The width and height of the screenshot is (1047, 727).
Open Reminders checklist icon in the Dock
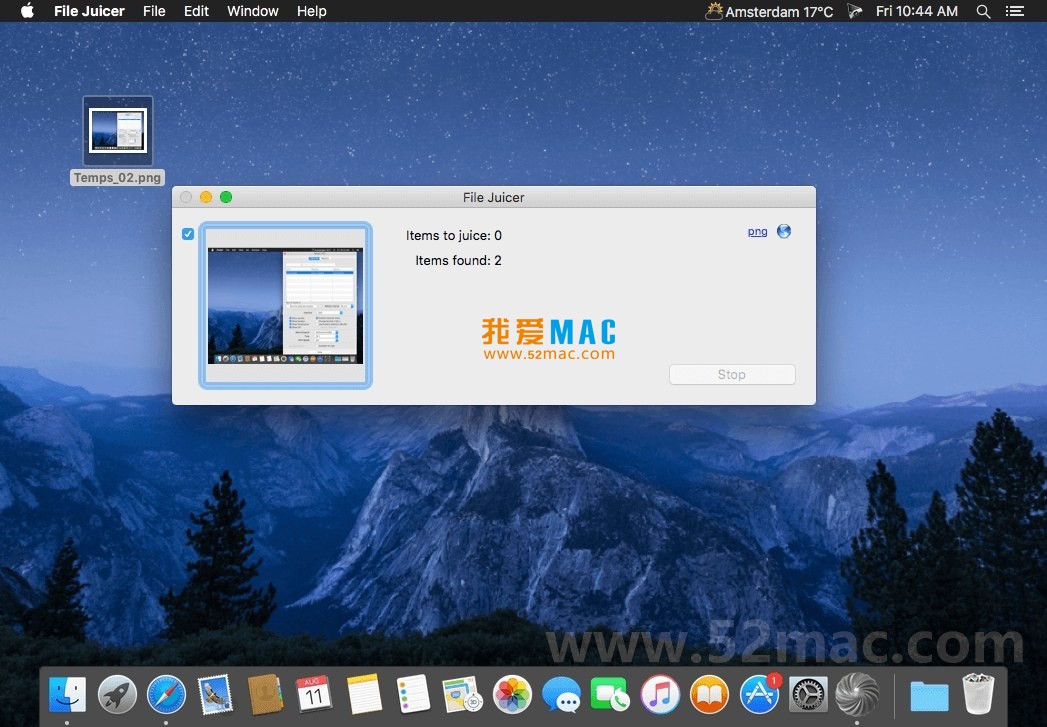pos(413,694)
